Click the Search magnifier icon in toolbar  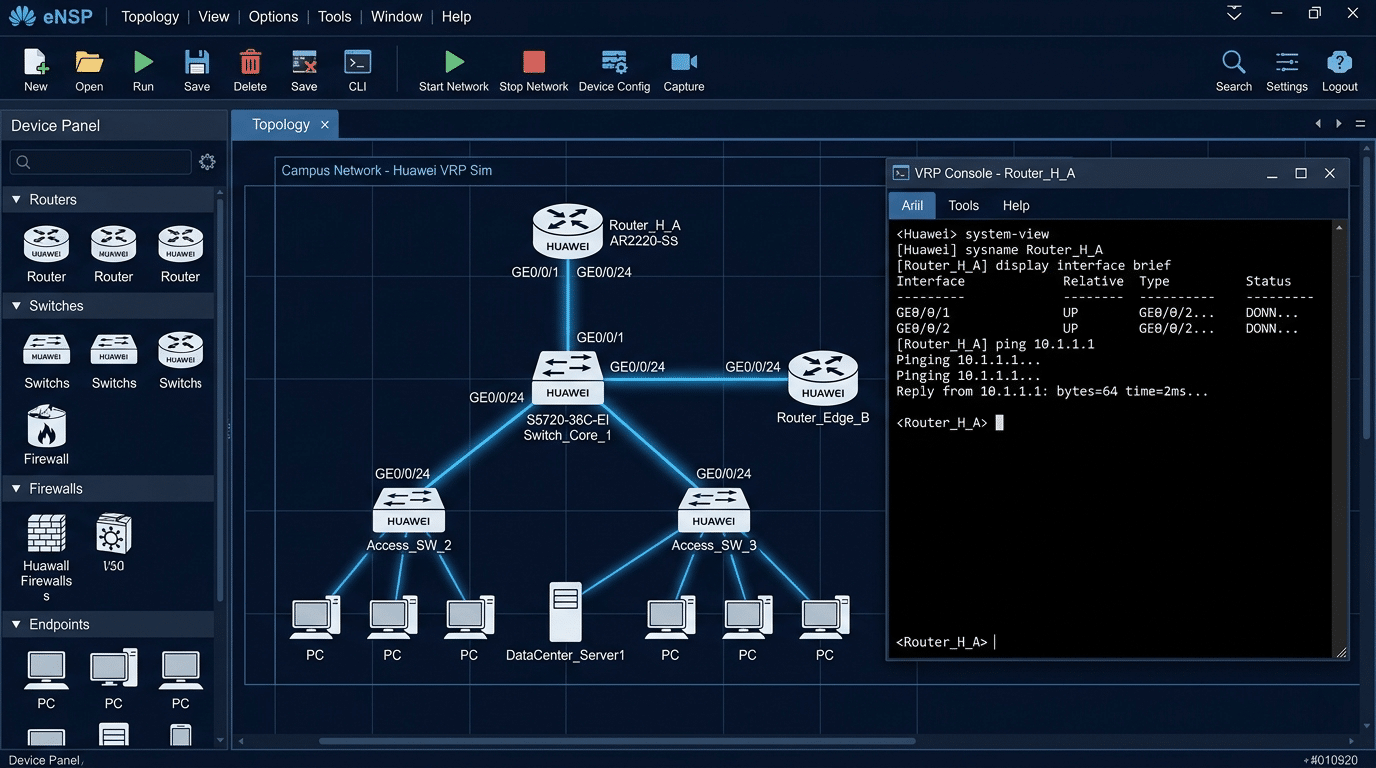click(1234, 62)
